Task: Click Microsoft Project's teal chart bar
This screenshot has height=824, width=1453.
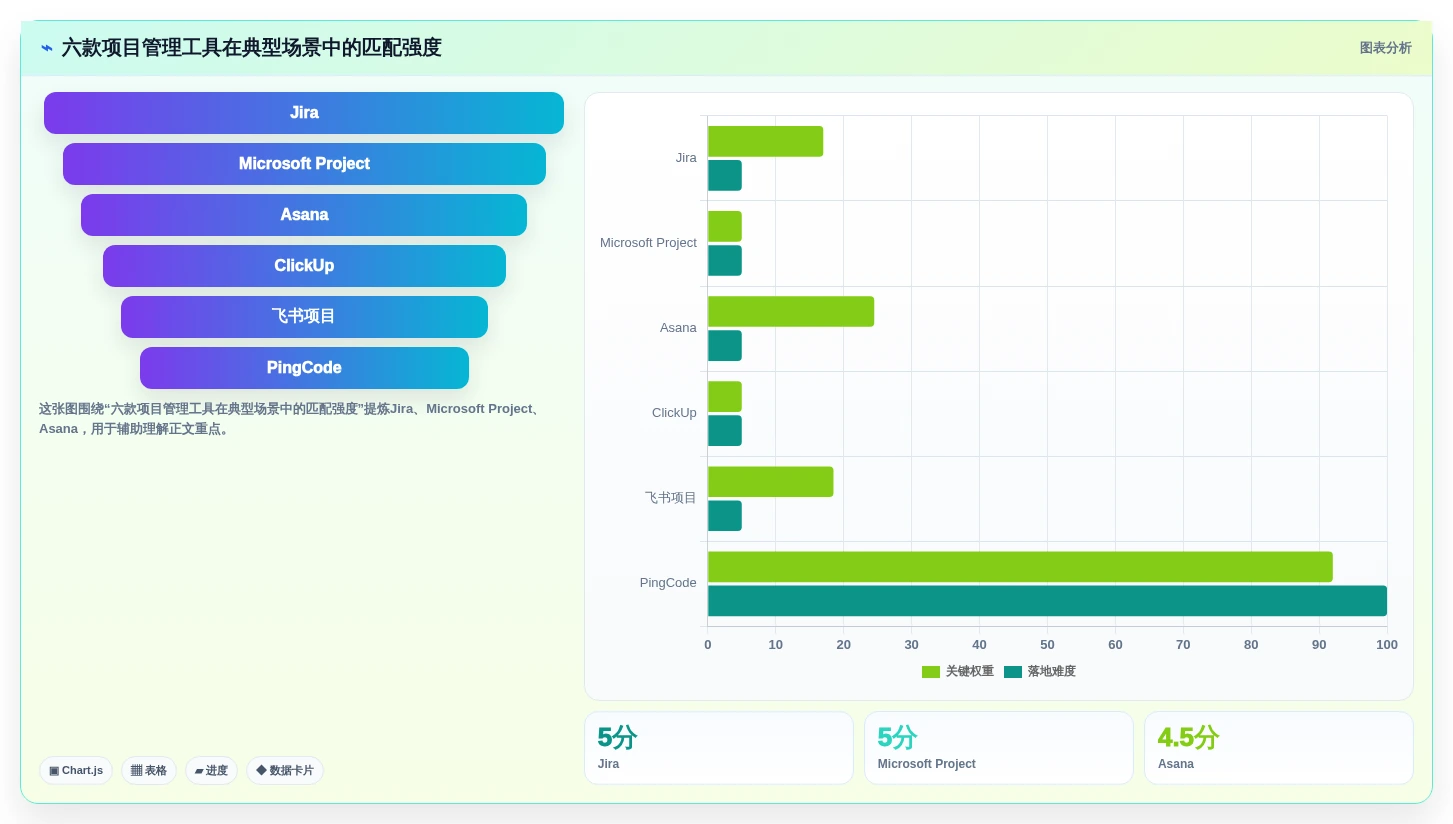Action: pos(725,260)
